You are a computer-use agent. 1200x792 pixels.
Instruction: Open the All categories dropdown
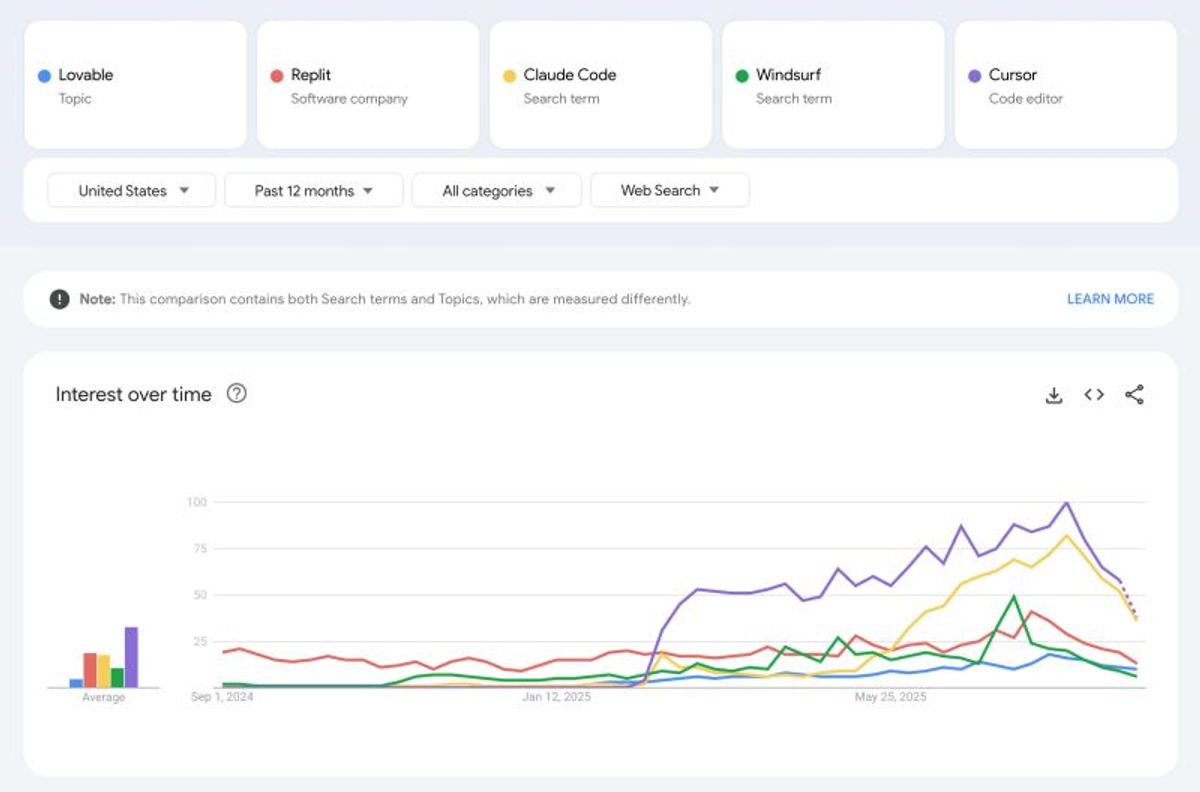[497, 190]
